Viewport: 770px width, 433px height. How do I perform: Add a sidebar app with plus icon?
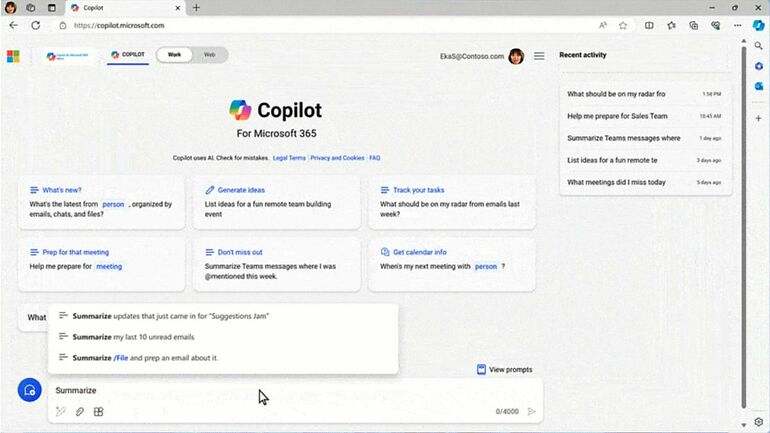pos(759,118)
